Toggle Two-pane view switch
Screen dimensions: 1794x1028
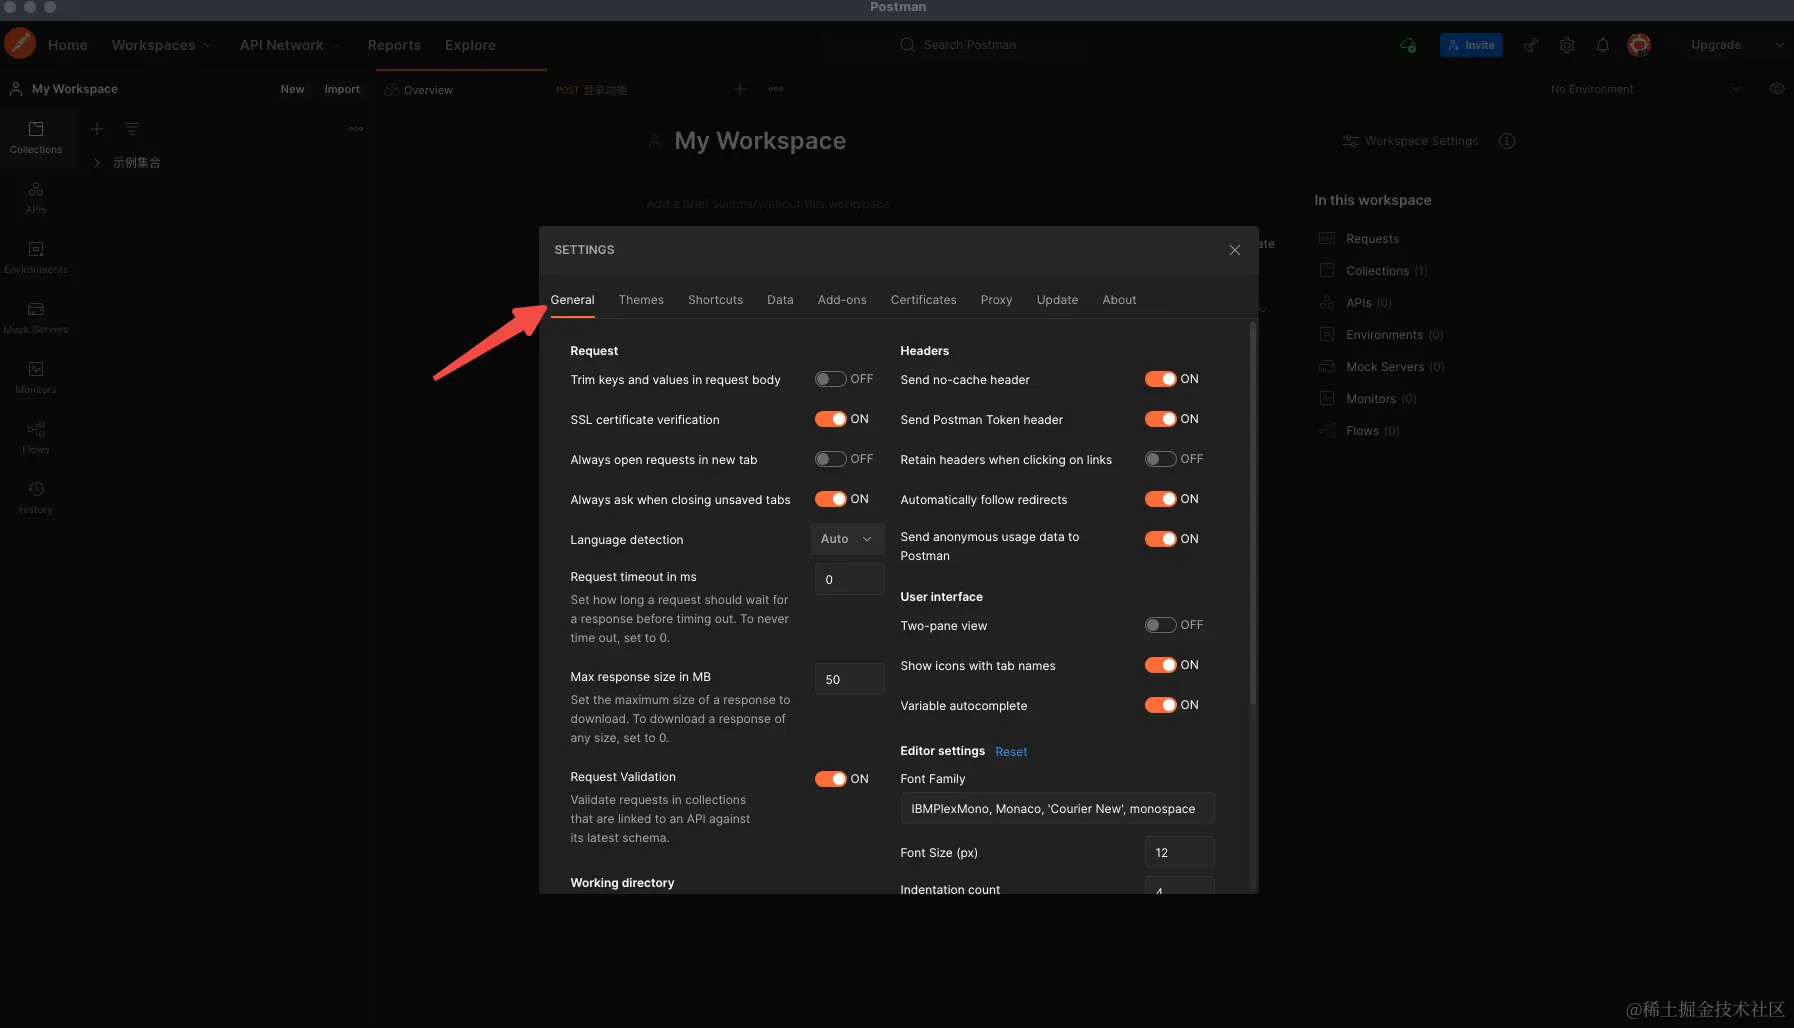point(1160,625)
